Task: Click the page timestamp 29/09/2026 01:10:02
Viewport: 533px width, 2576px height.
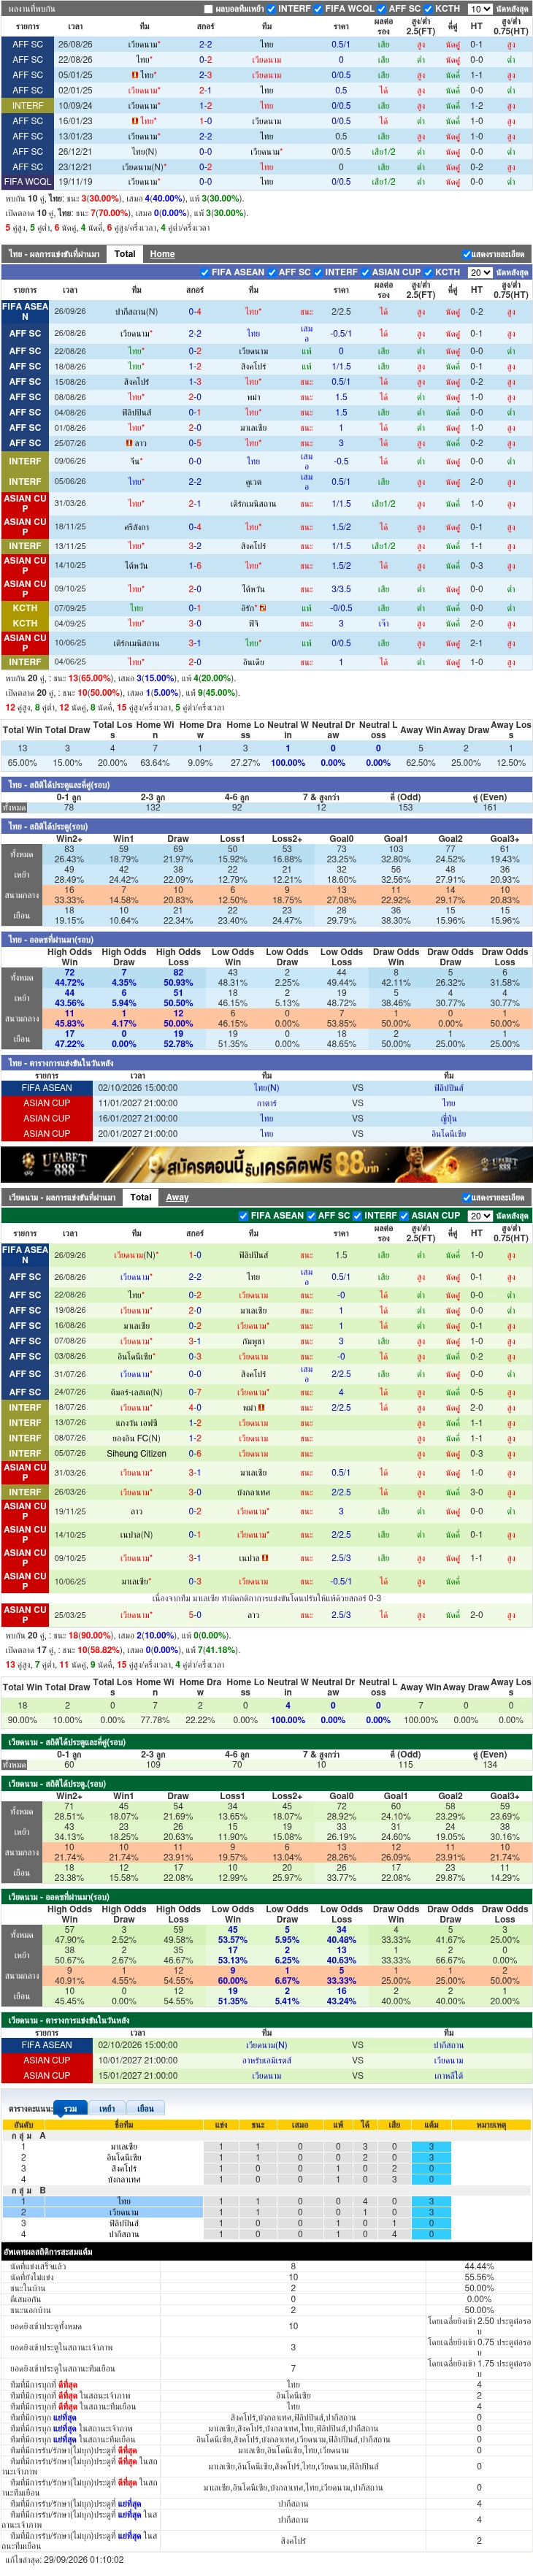Action: click(x=85, y=2559)
